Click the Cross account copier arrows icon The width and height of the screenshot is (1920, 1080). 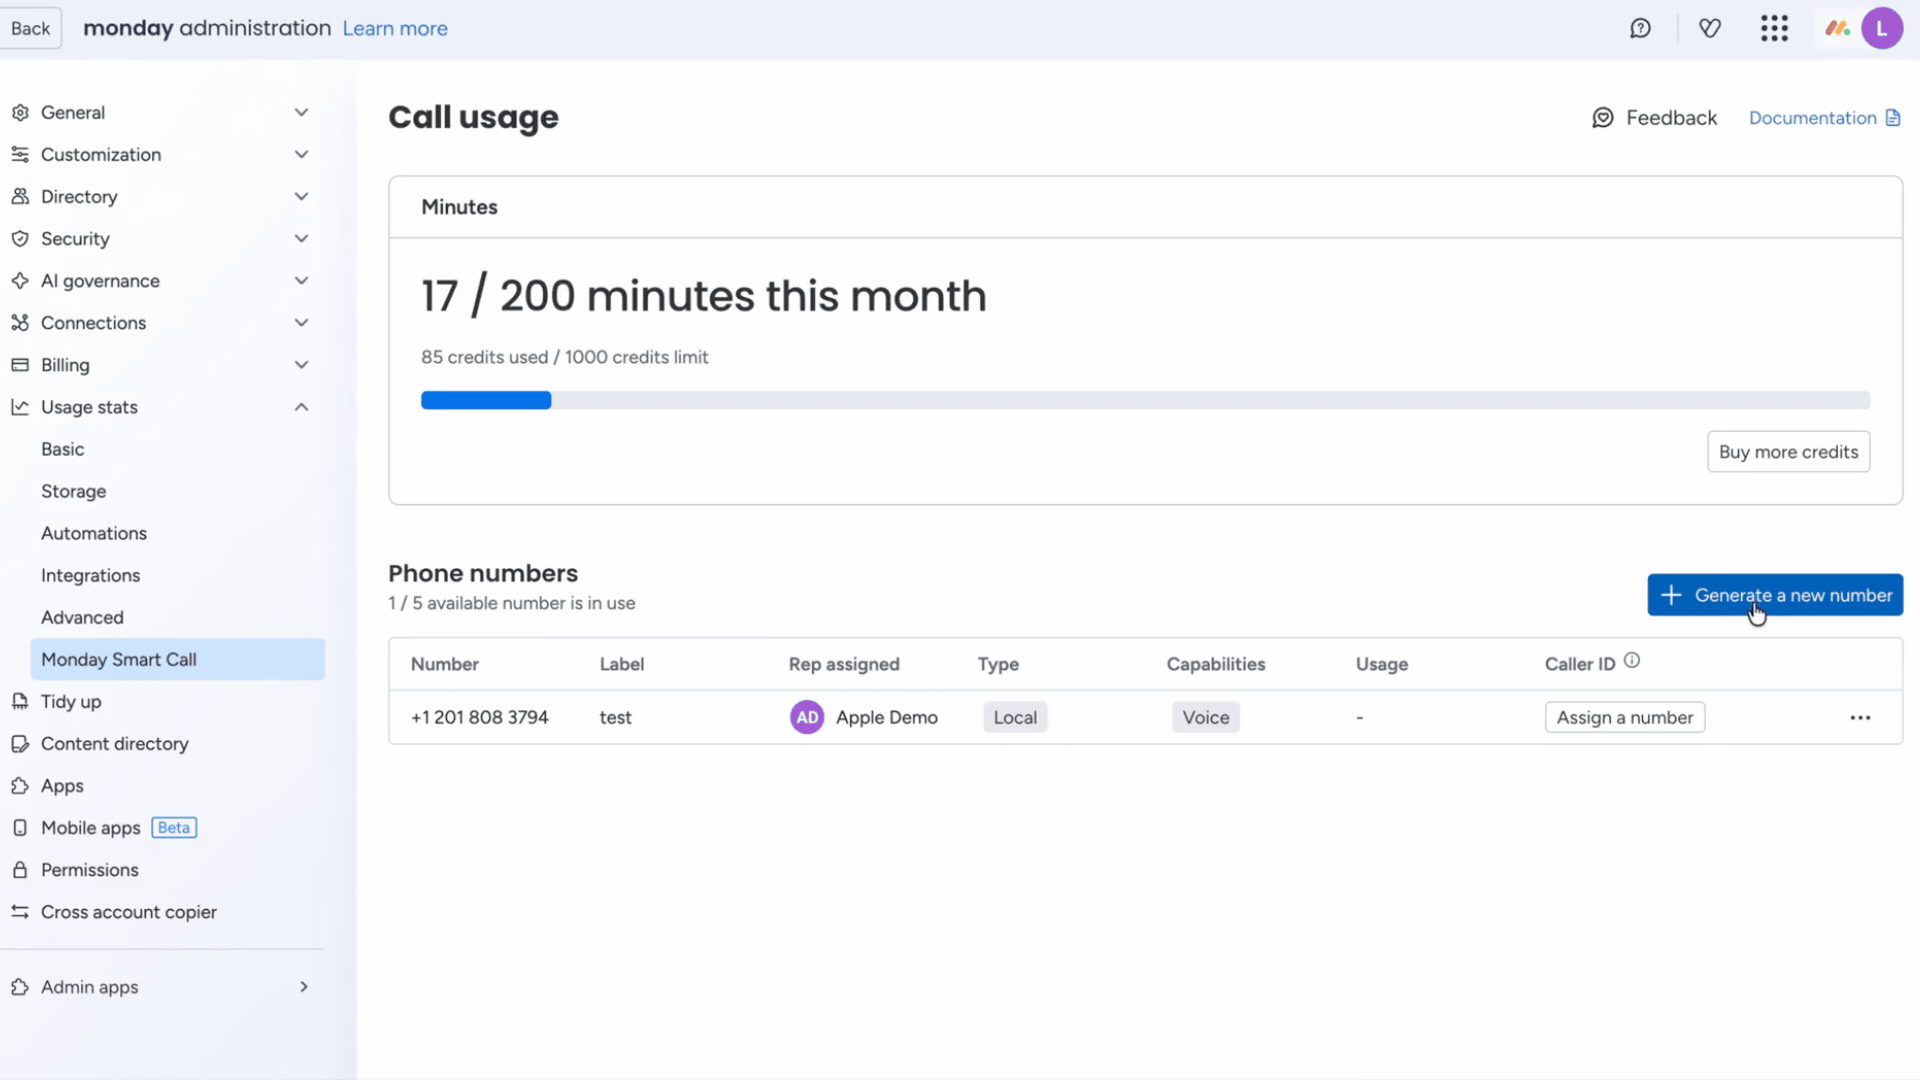tap(20, 912)
